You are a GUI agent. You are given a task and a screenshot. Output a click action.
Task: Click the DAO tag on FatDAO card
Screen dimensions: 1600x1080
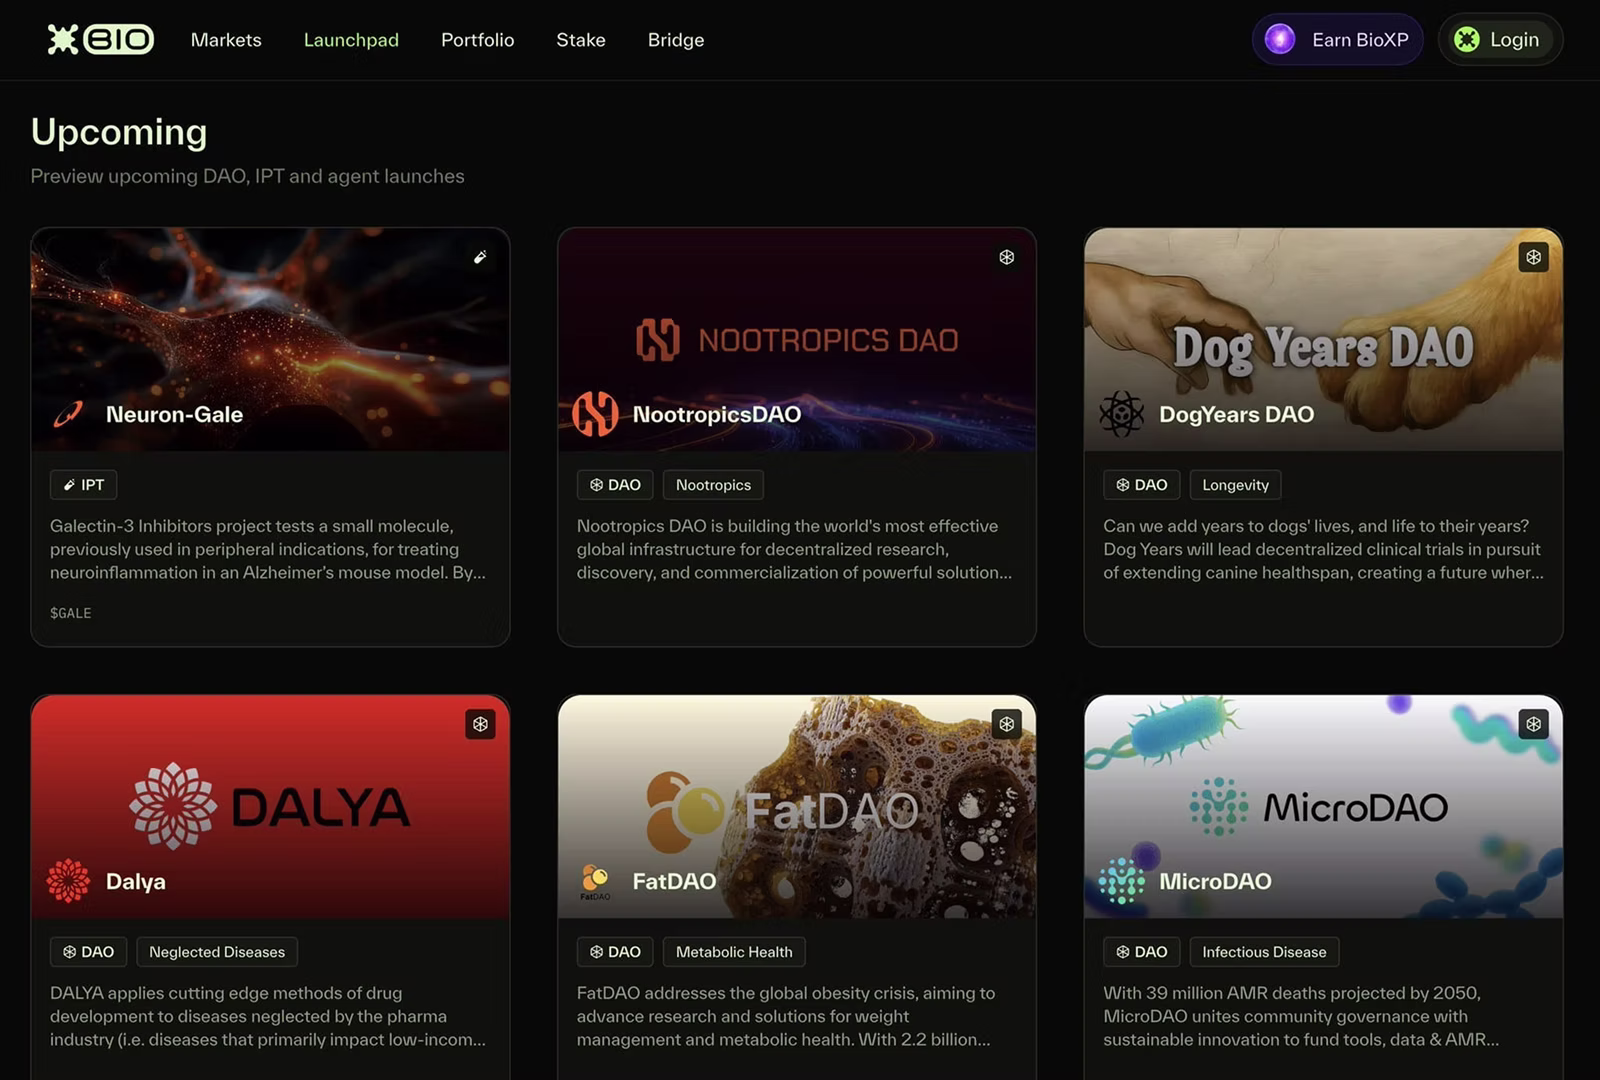(615, 952)
